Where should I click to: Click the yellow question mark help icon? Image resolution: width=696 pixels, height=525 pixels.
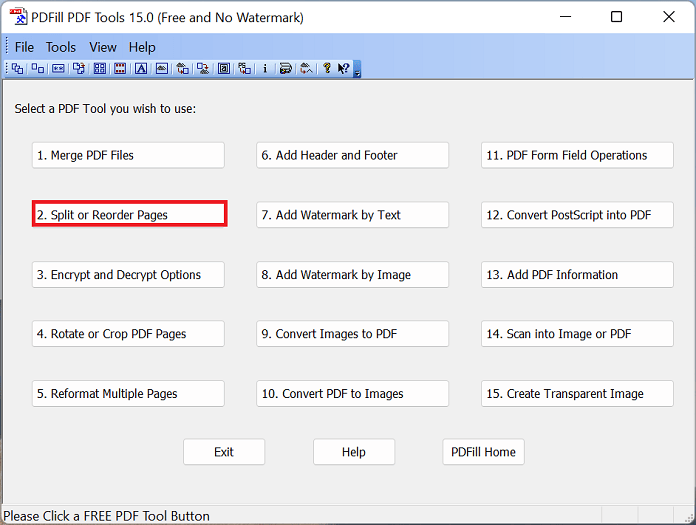[326, 69]
